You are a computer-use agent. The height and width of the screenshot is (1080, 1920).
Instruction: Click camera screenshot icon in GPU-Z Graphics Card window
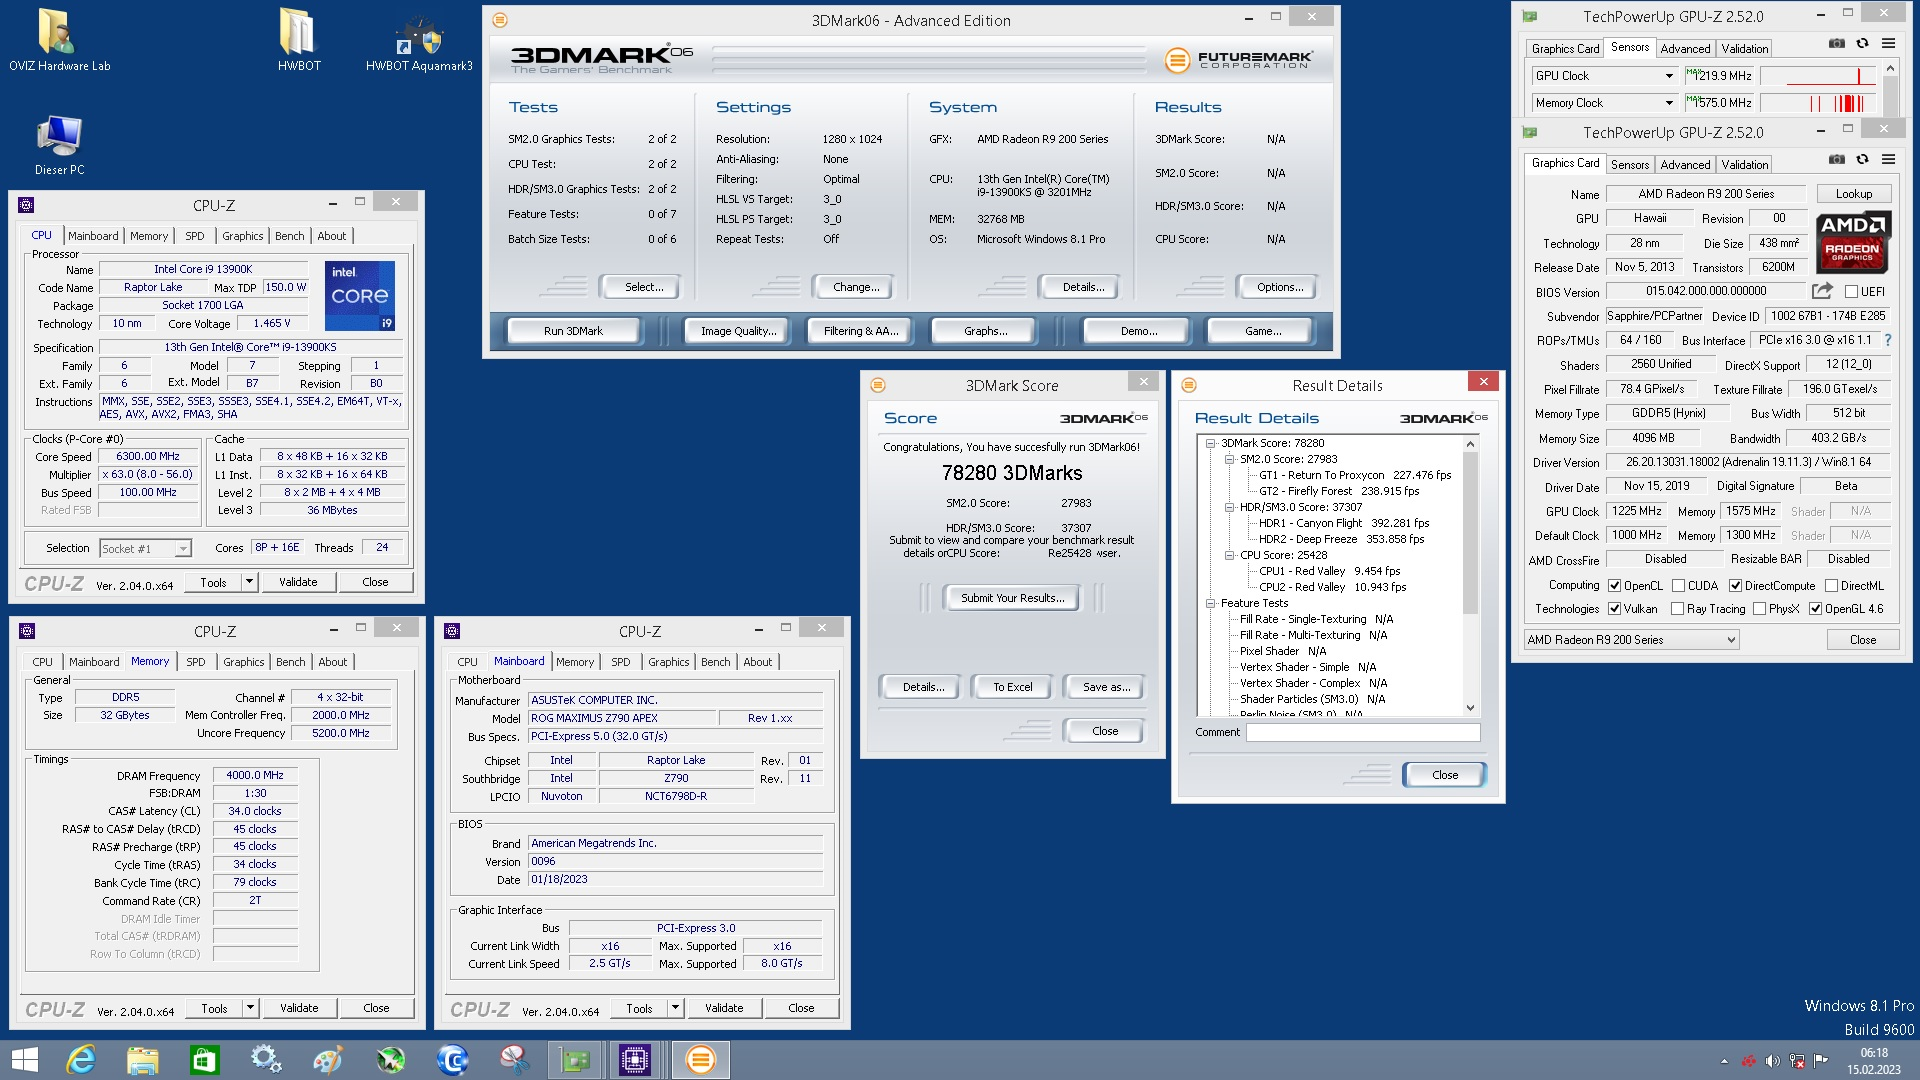(x=1837, y=160)
